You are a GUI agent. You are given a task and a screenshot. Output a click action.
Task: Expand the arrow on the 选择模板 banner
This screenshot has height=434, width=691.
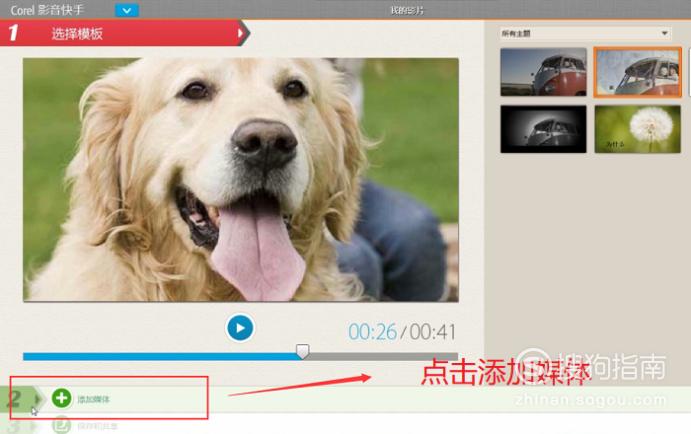point(241,33)
